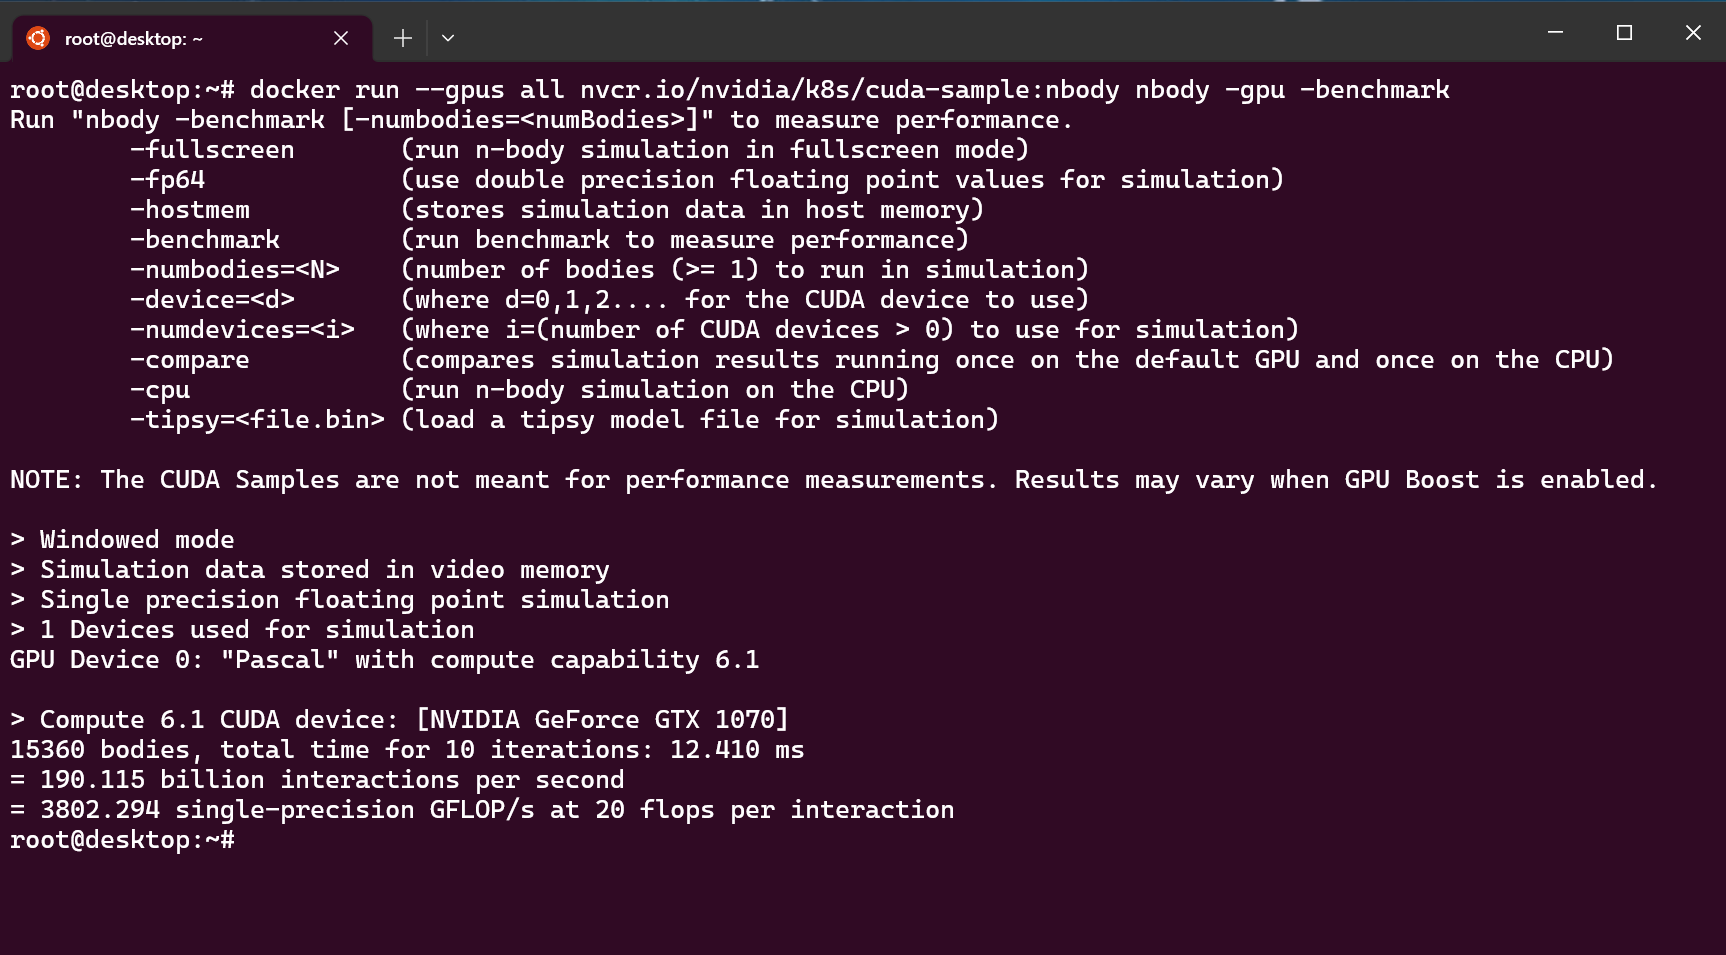Image resolution: width=1726 pixels, height=955 pixels.
Task: Click the interactions per second result line
Action: coord(316,779)
